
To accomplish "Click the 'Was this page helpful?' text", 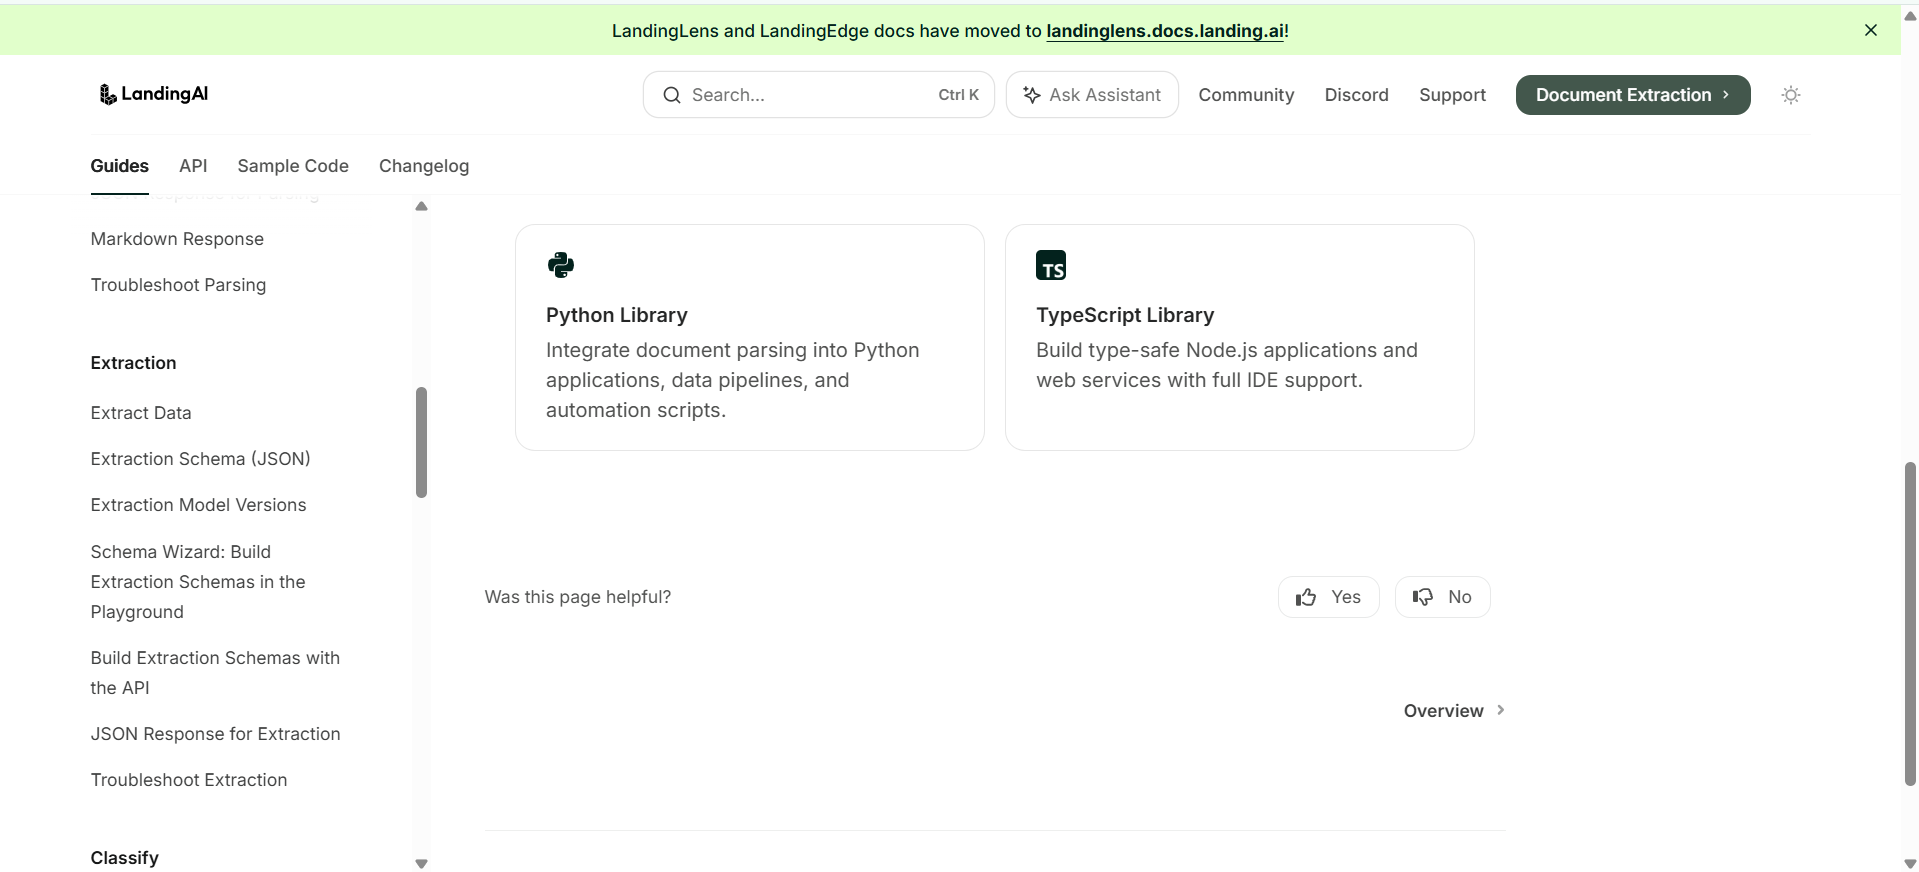I will tap(578, 597).
